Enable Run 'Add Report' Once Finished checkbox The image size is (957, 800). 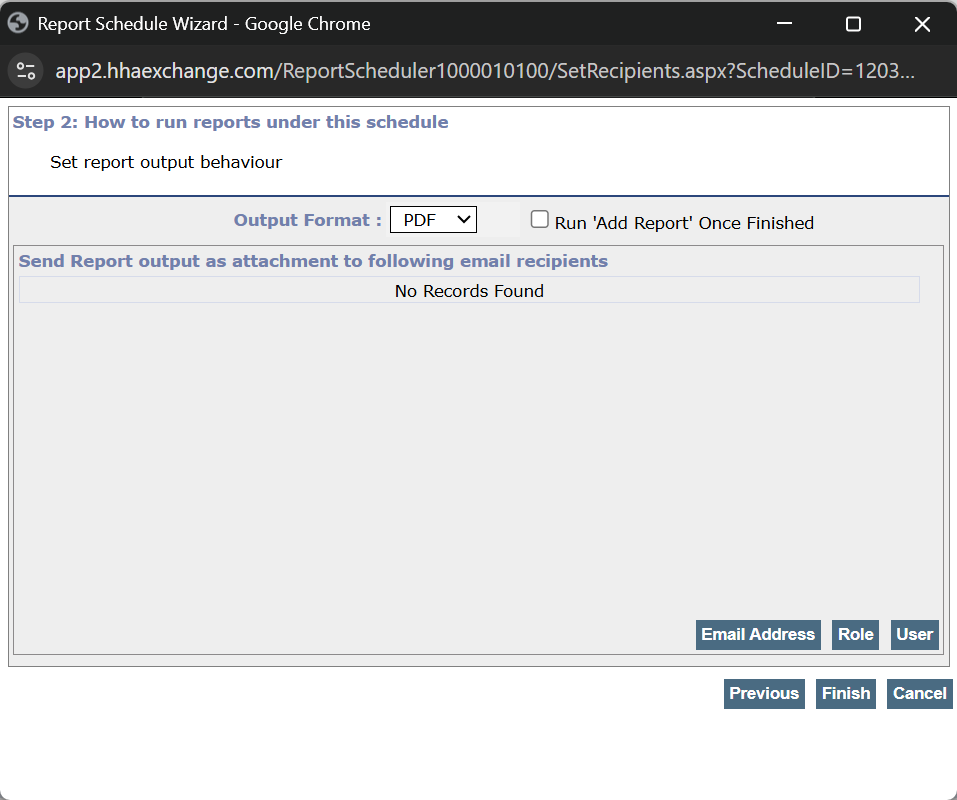coord(540,220)
